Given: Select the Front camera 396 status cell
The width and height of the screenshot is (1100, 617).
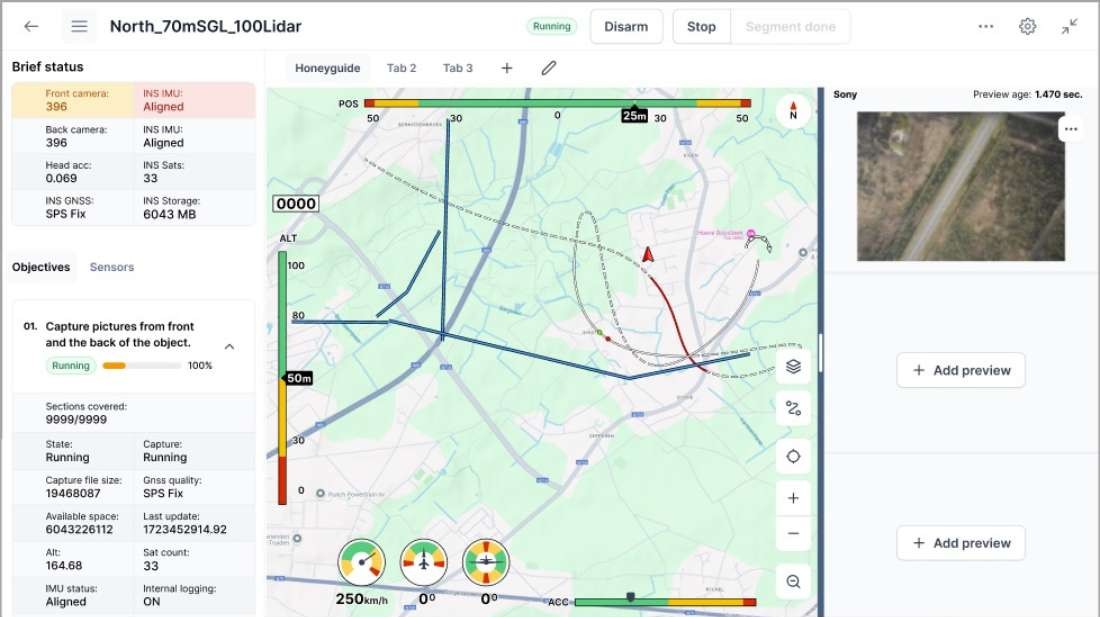Looking at the screenshot, I should [73, 100].
